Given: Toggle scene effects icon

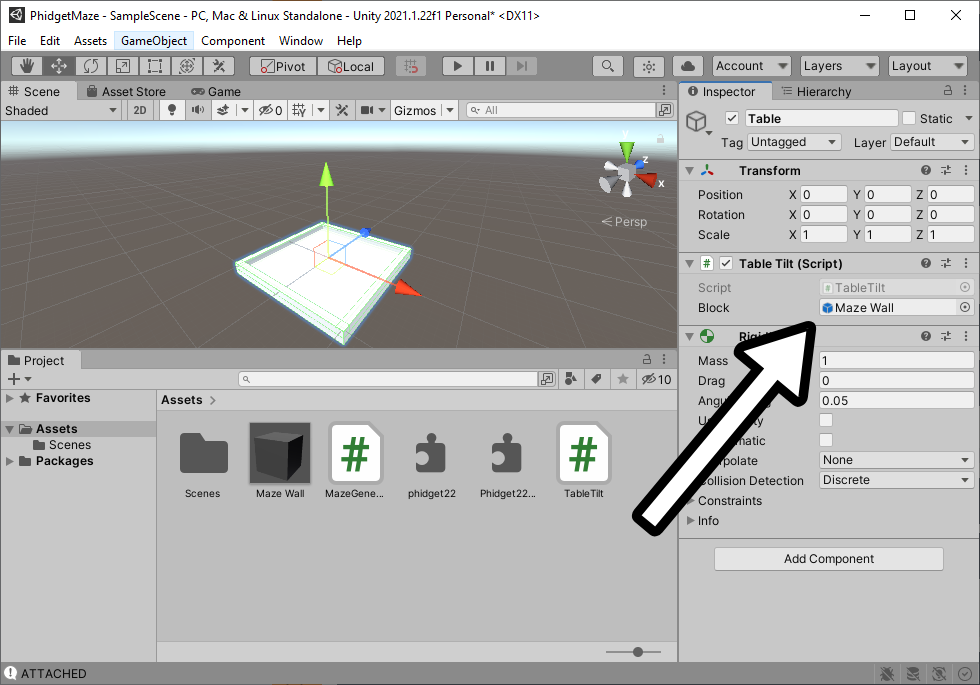Looking at the screenshot, I should (223, 110).
